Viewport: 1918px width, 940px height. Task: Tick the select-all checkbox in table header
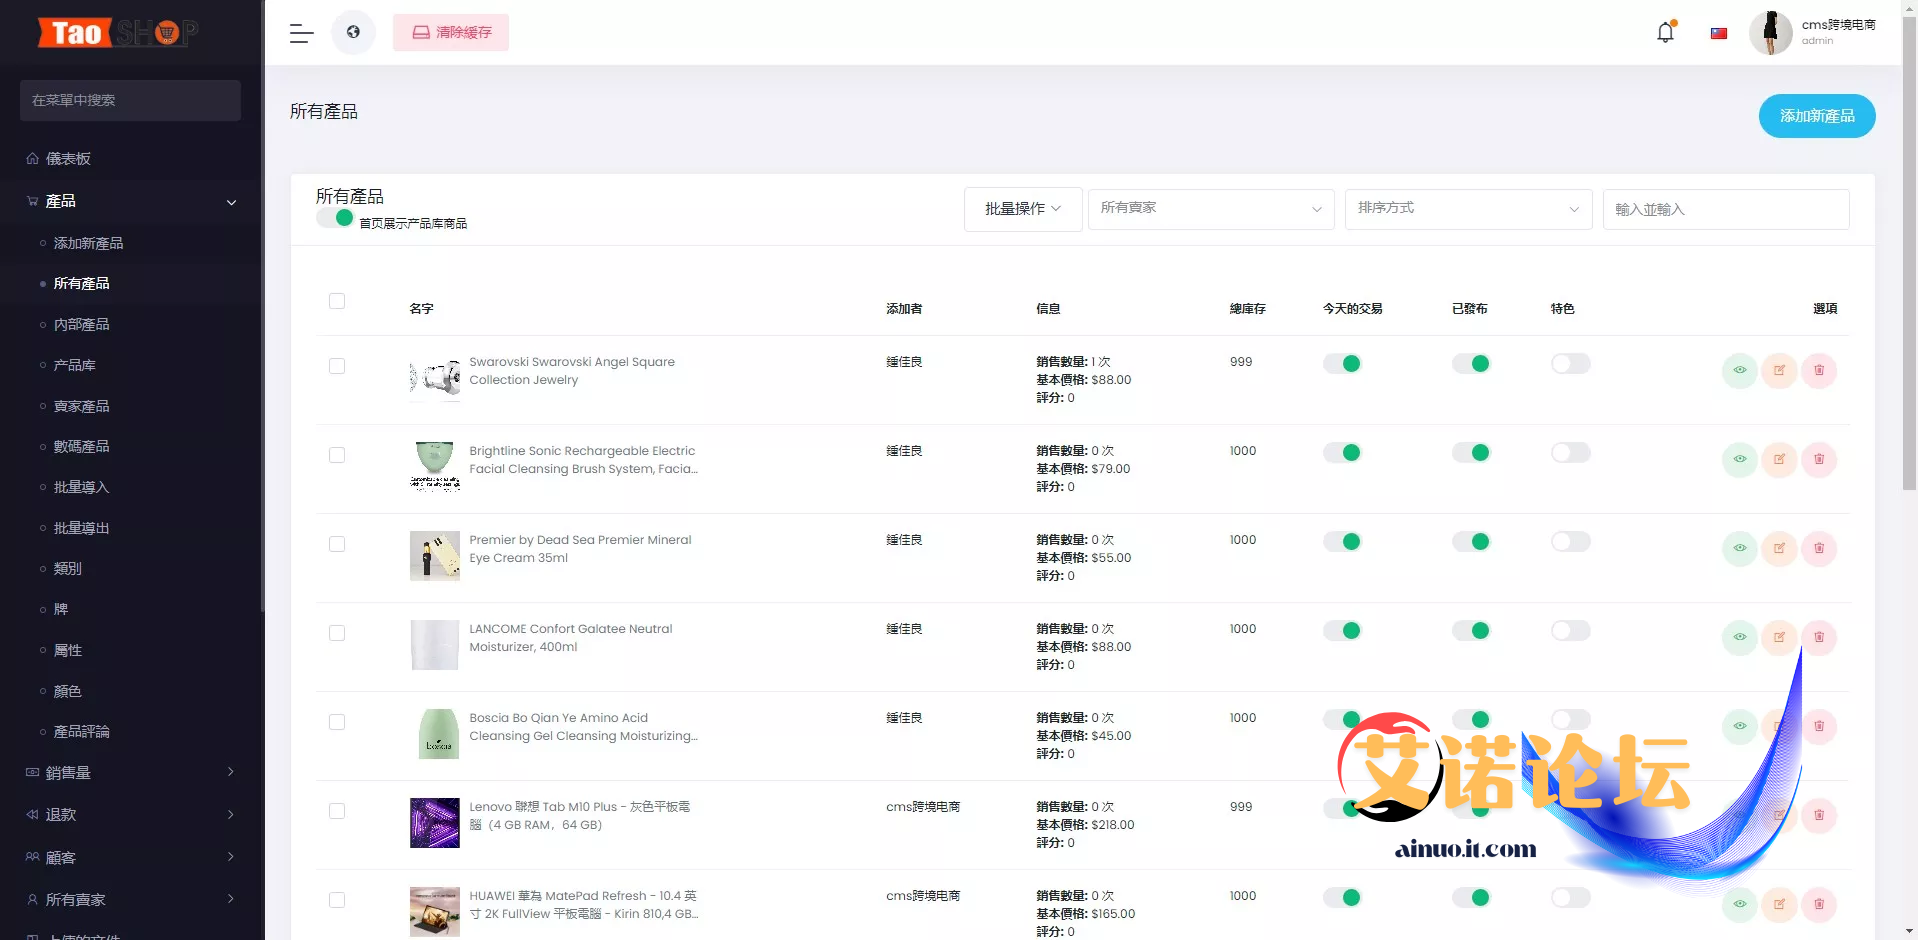point(337,301)
